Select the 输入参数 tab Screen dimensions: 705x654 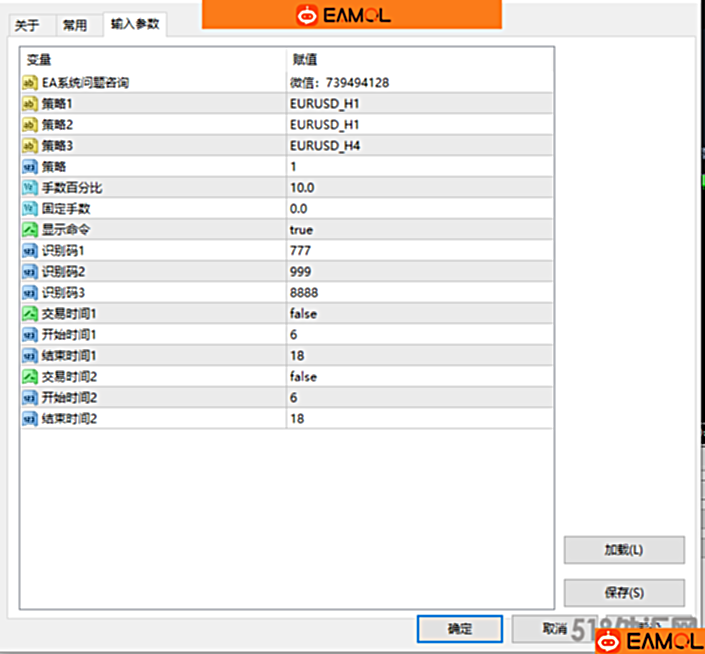[134, 23]
